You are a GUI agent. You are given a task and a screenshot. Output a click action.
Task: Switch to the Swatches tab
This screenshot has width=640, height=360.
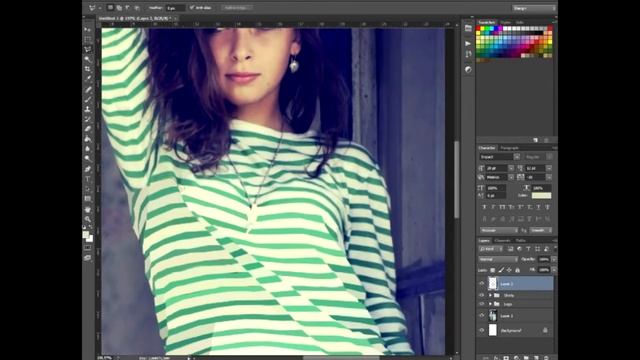487,22
